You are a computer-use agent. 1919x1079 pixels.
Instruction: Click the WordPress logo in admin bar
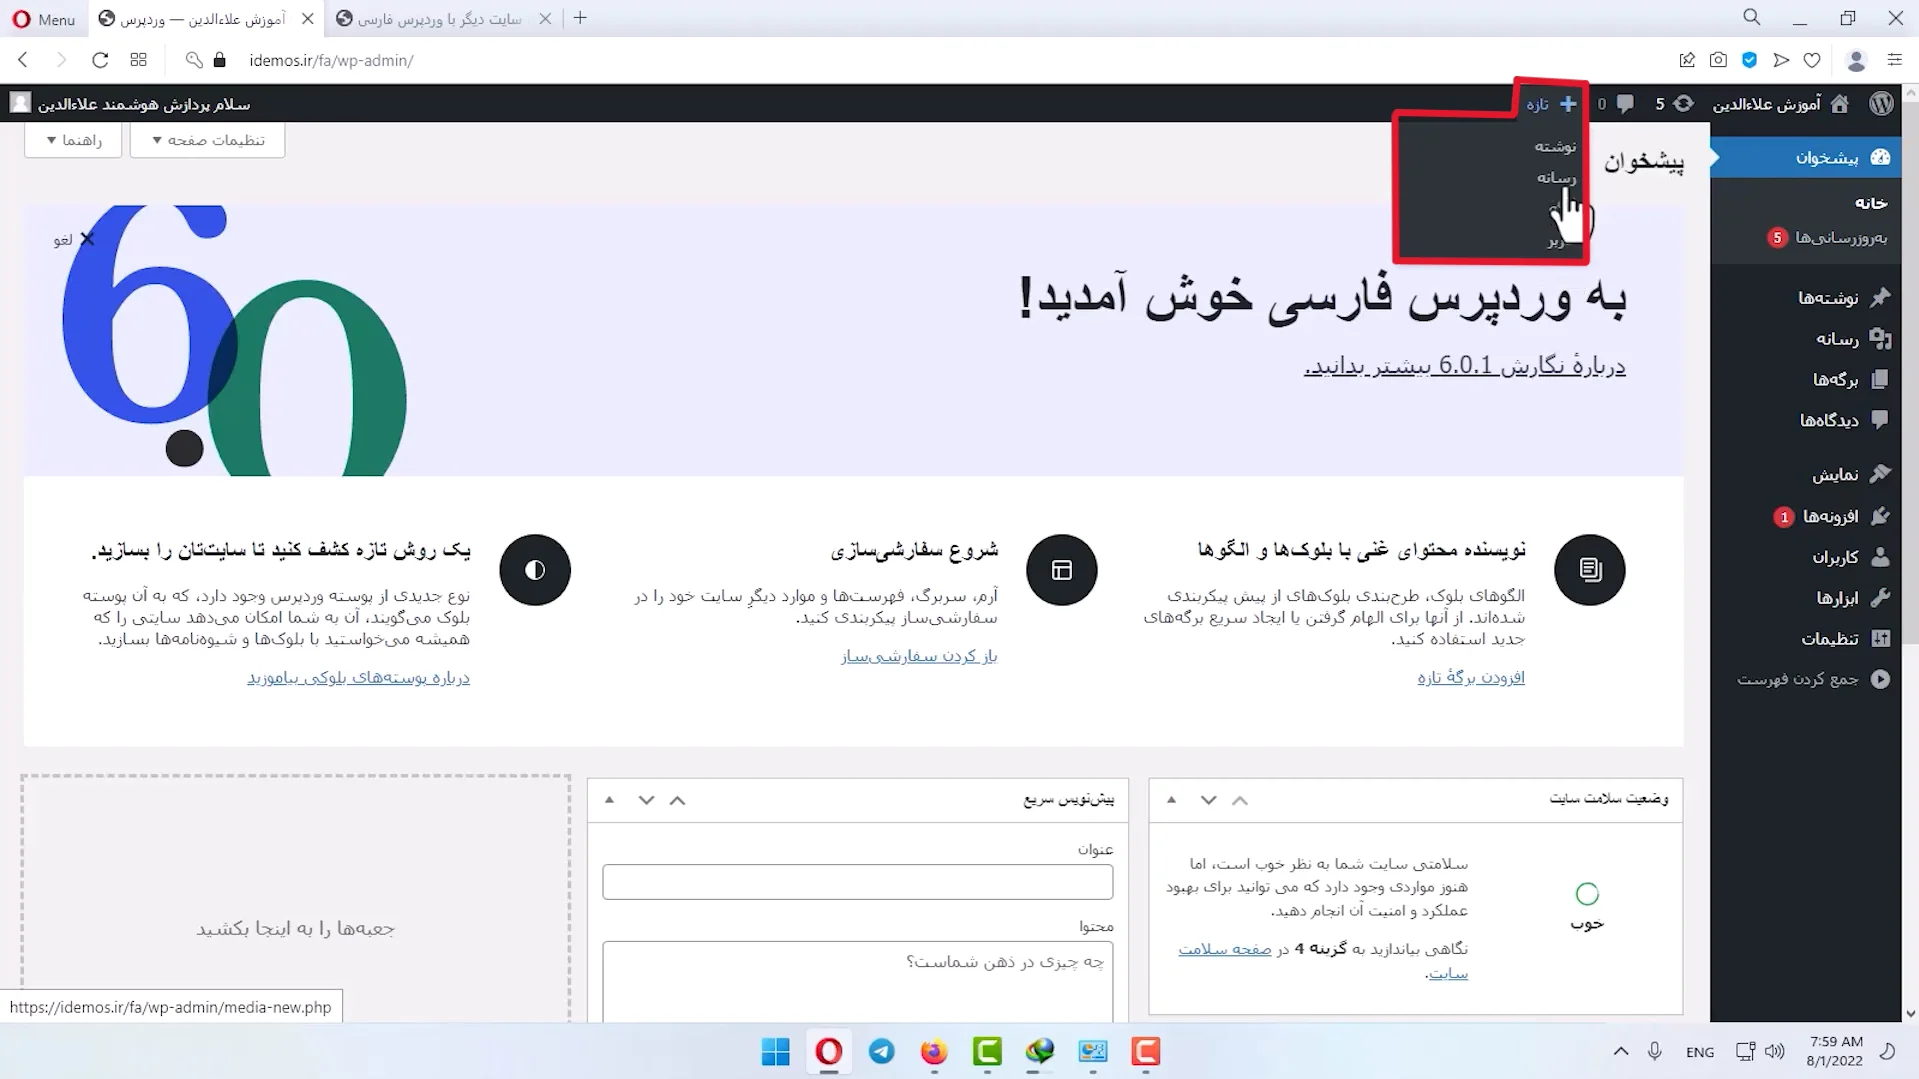pos(1881,104)
